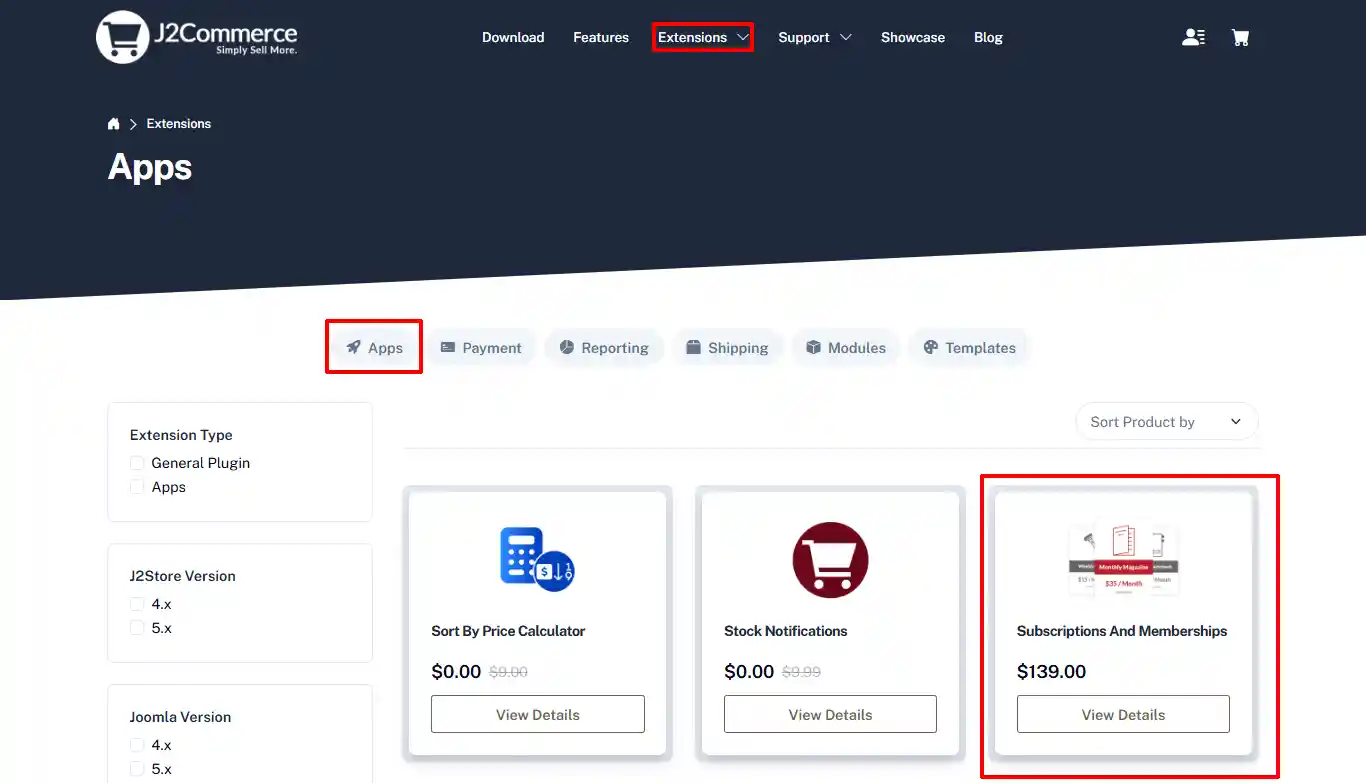Click the Apps page heading
This screenshot has width=1366, height=783.
pos(150,167)
